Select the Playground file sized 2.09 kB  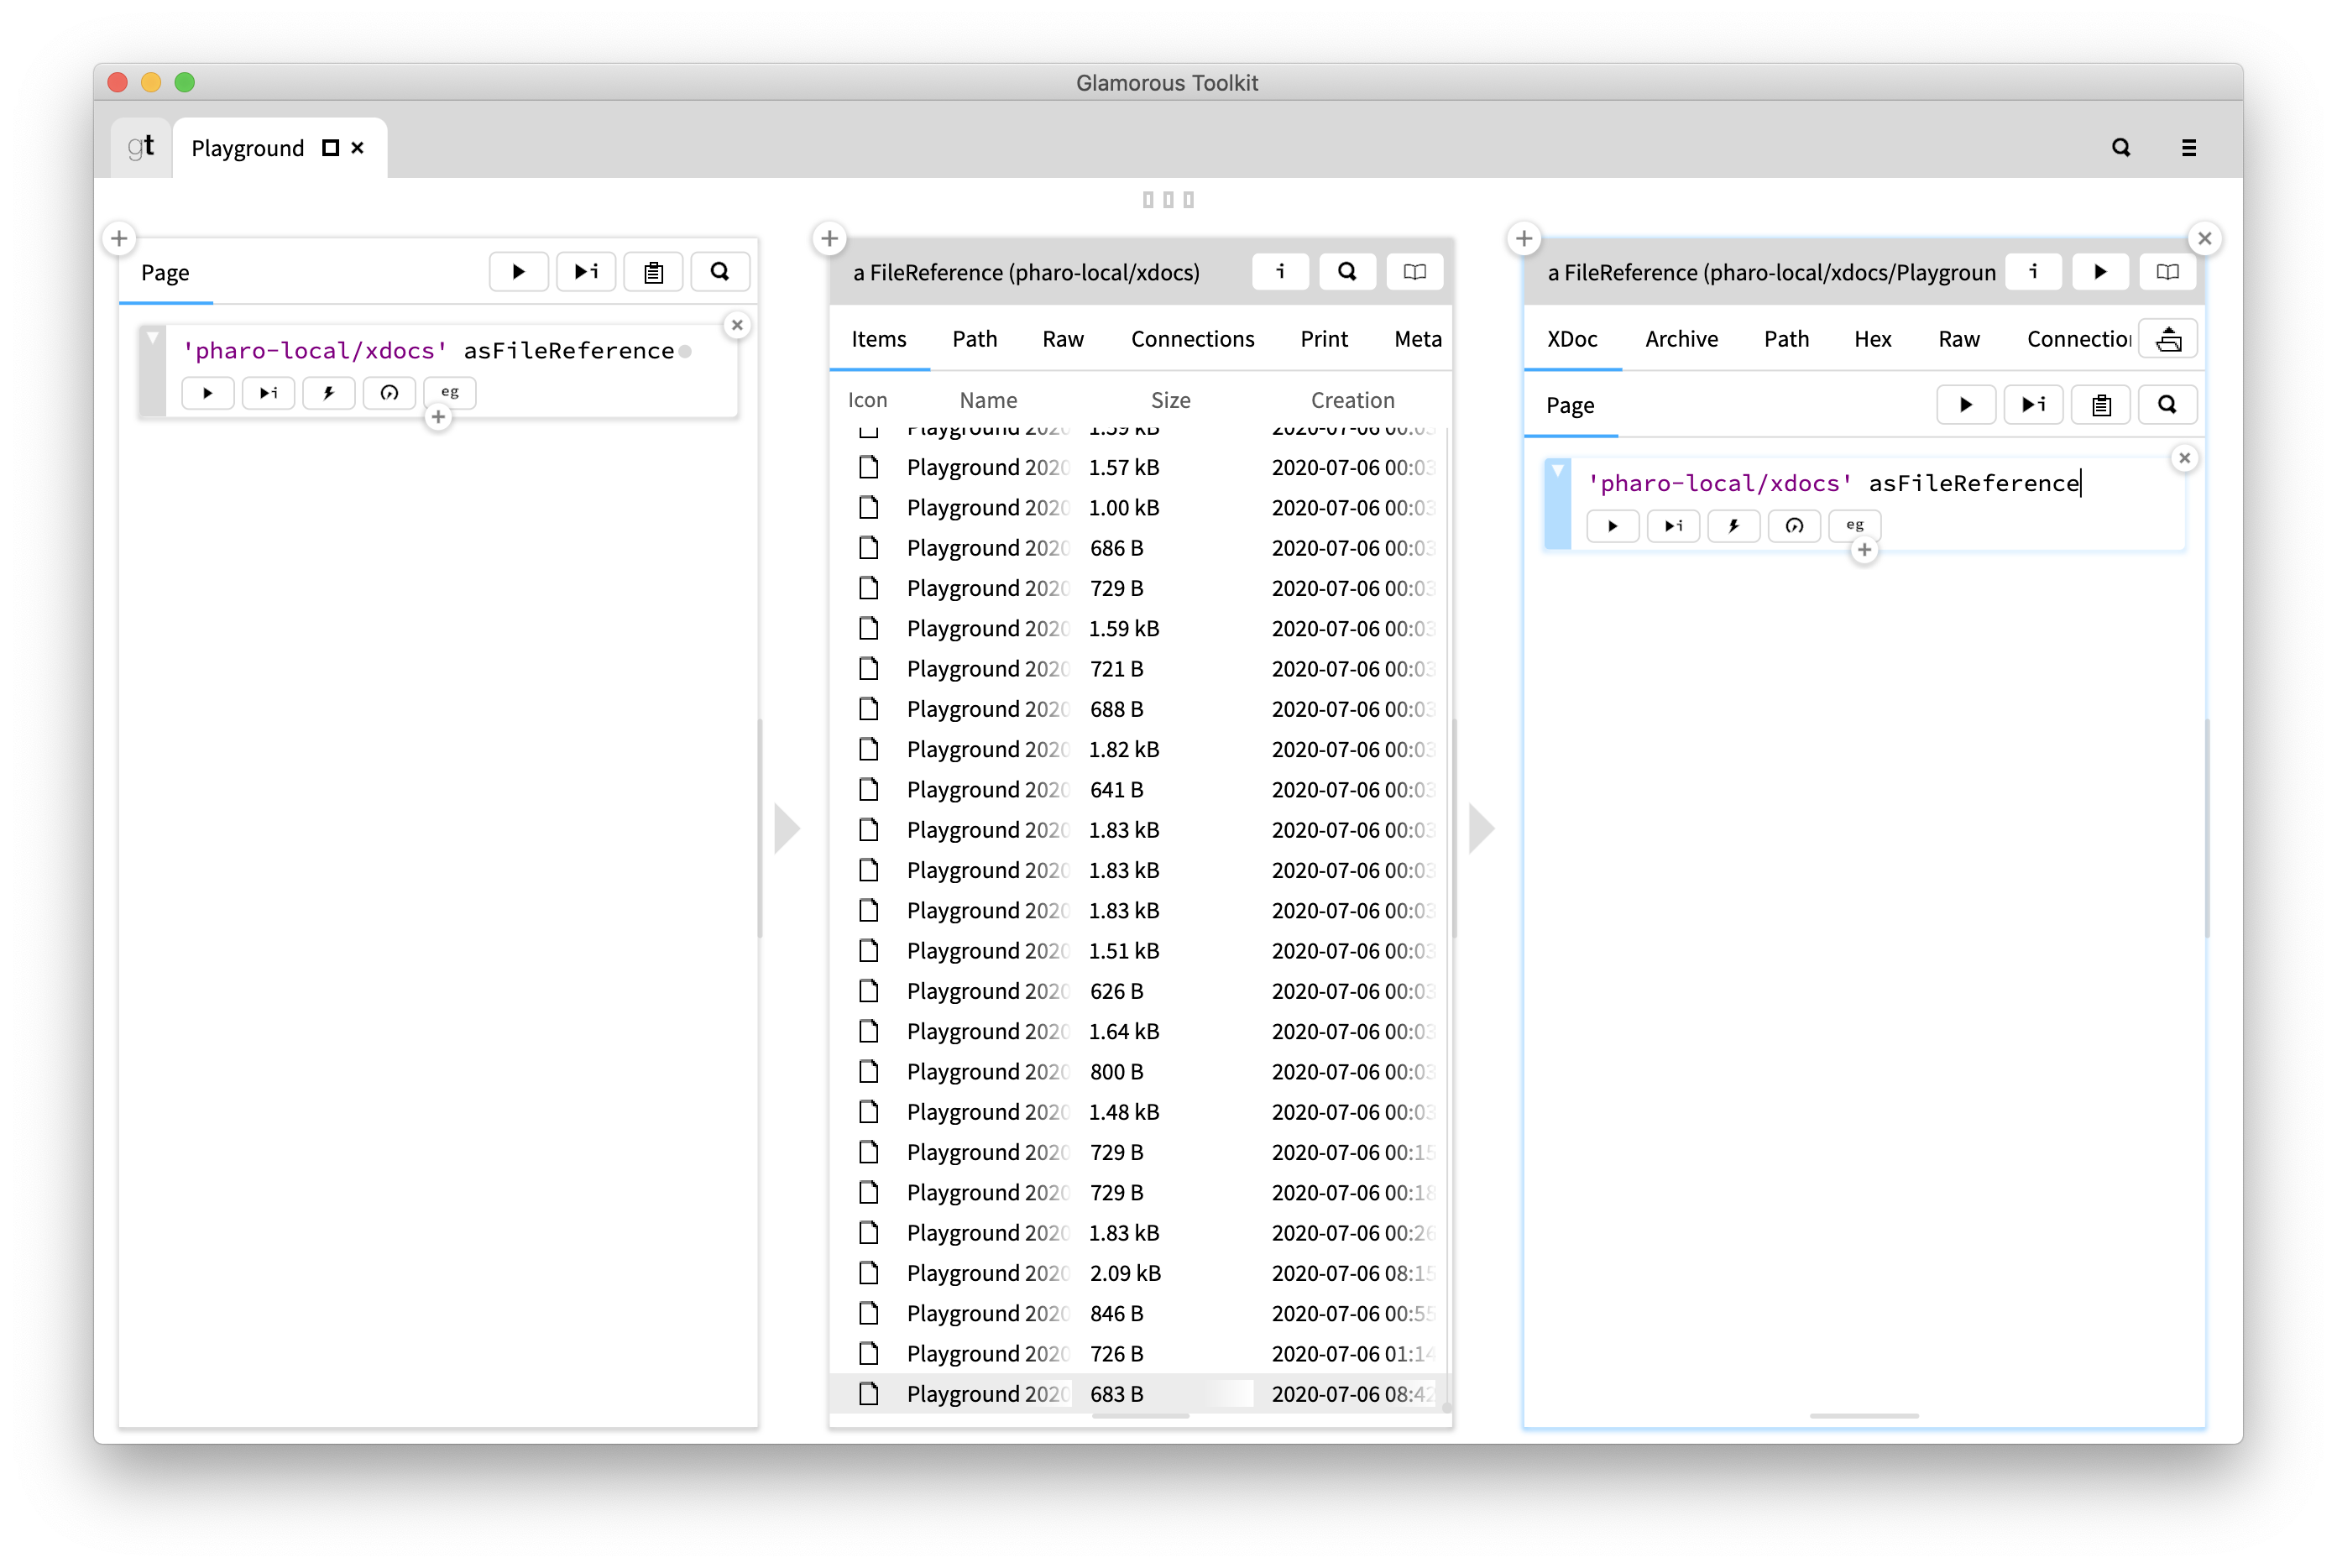[1139, 1274]
